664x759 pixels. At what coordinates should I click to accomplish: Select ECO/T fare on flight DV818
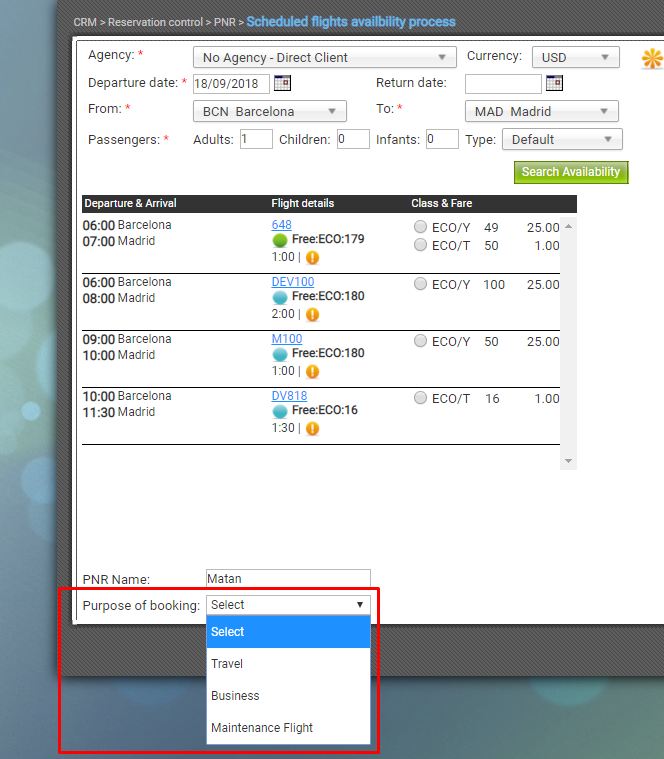(x=420, y=398)
